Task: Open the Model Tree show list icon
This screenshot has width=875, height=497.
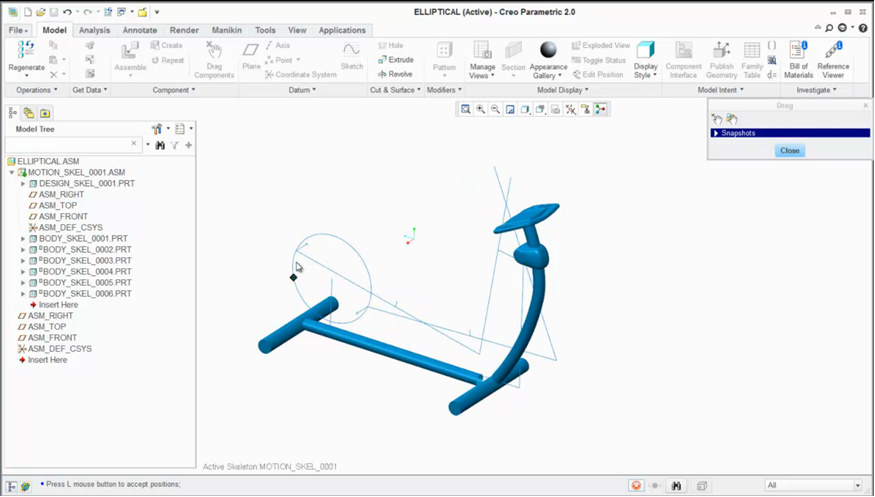Action: click(x=180, y=129)
